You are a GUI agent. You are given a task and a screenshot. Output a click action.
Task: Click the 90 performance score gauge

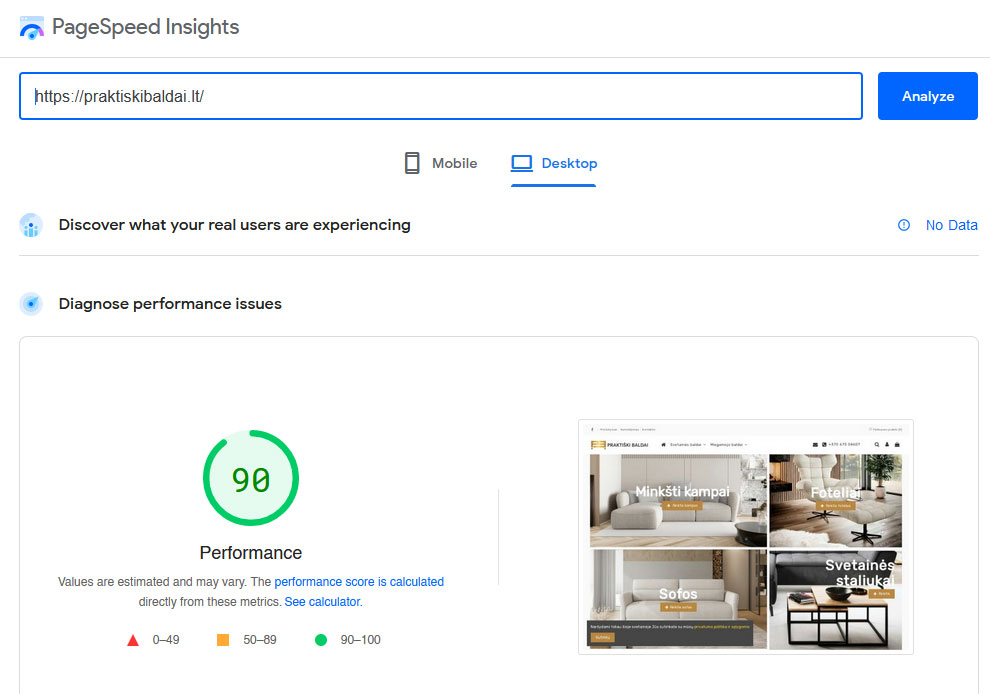coord(251,478)
